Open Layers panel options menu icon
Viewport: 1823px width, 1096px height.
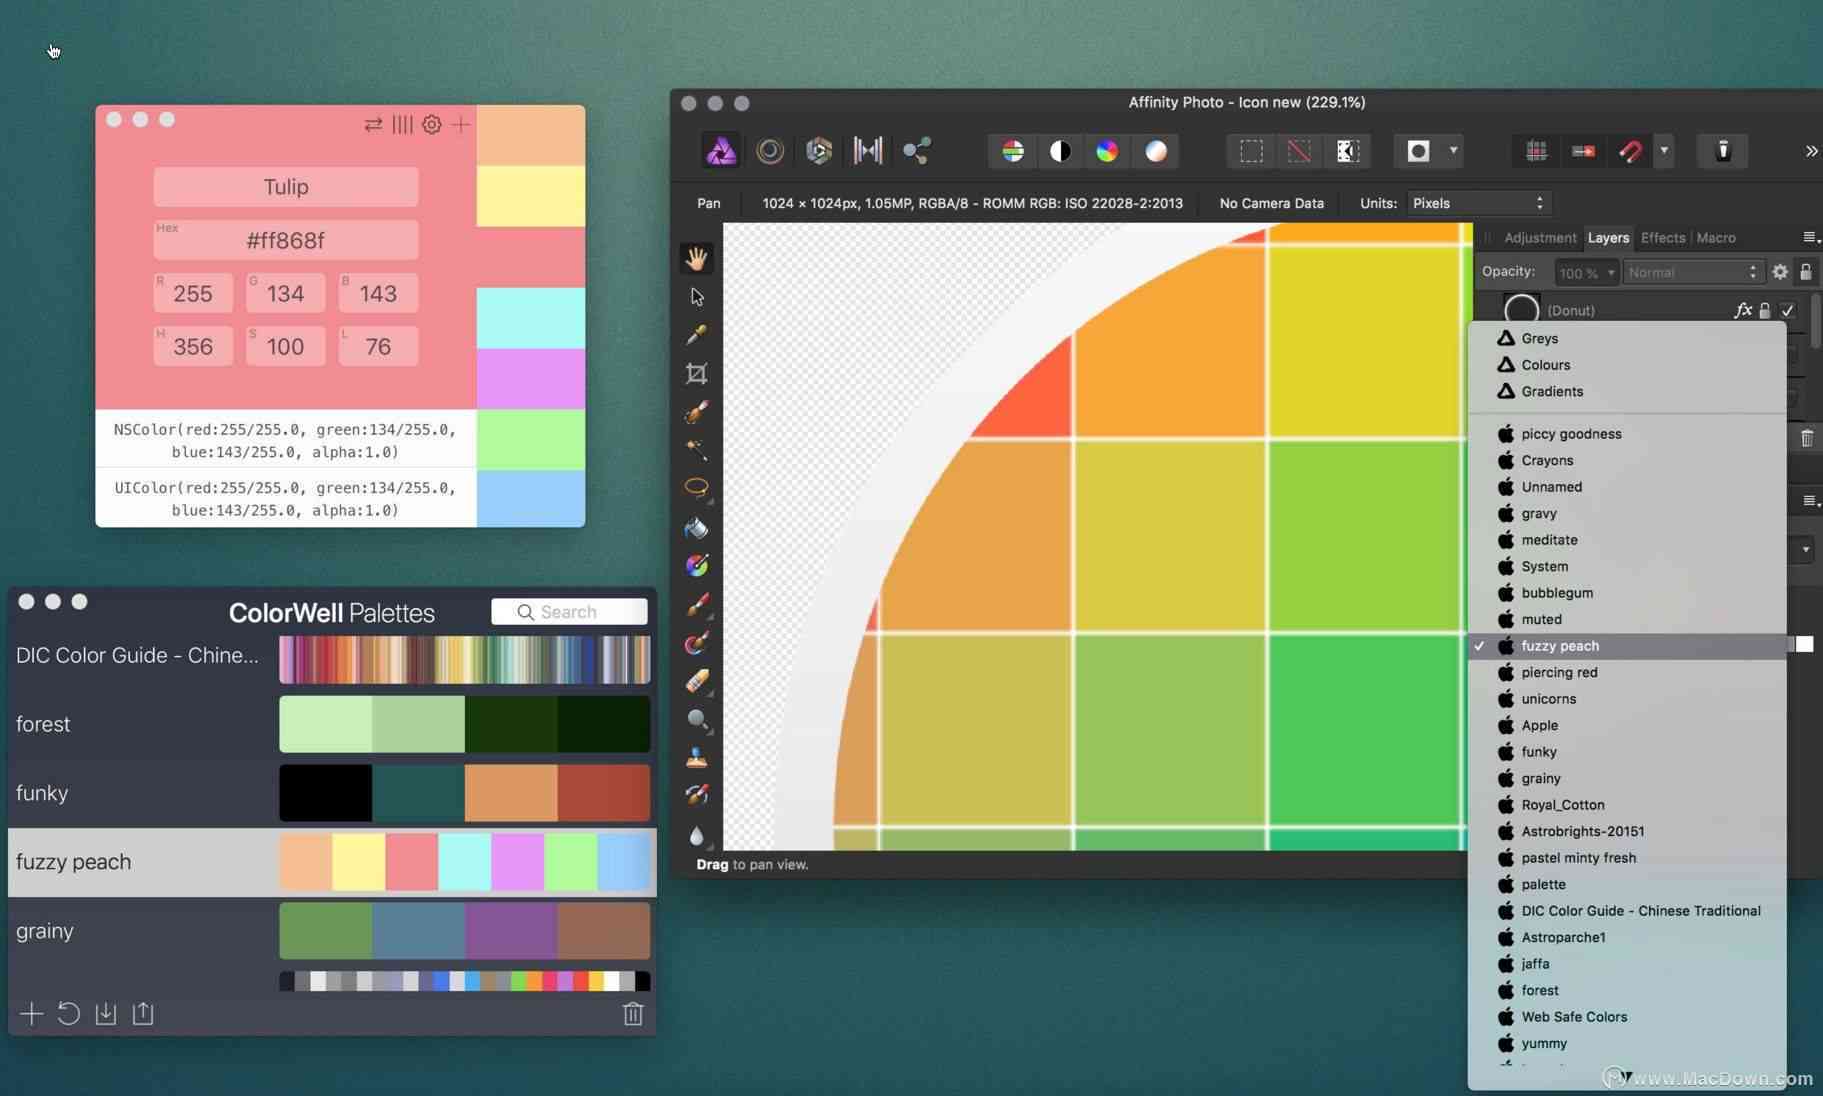point(1810,238)
